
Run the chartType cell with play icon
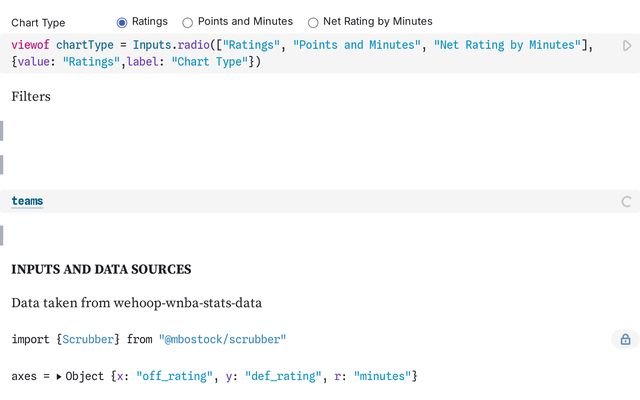[627, 46]
